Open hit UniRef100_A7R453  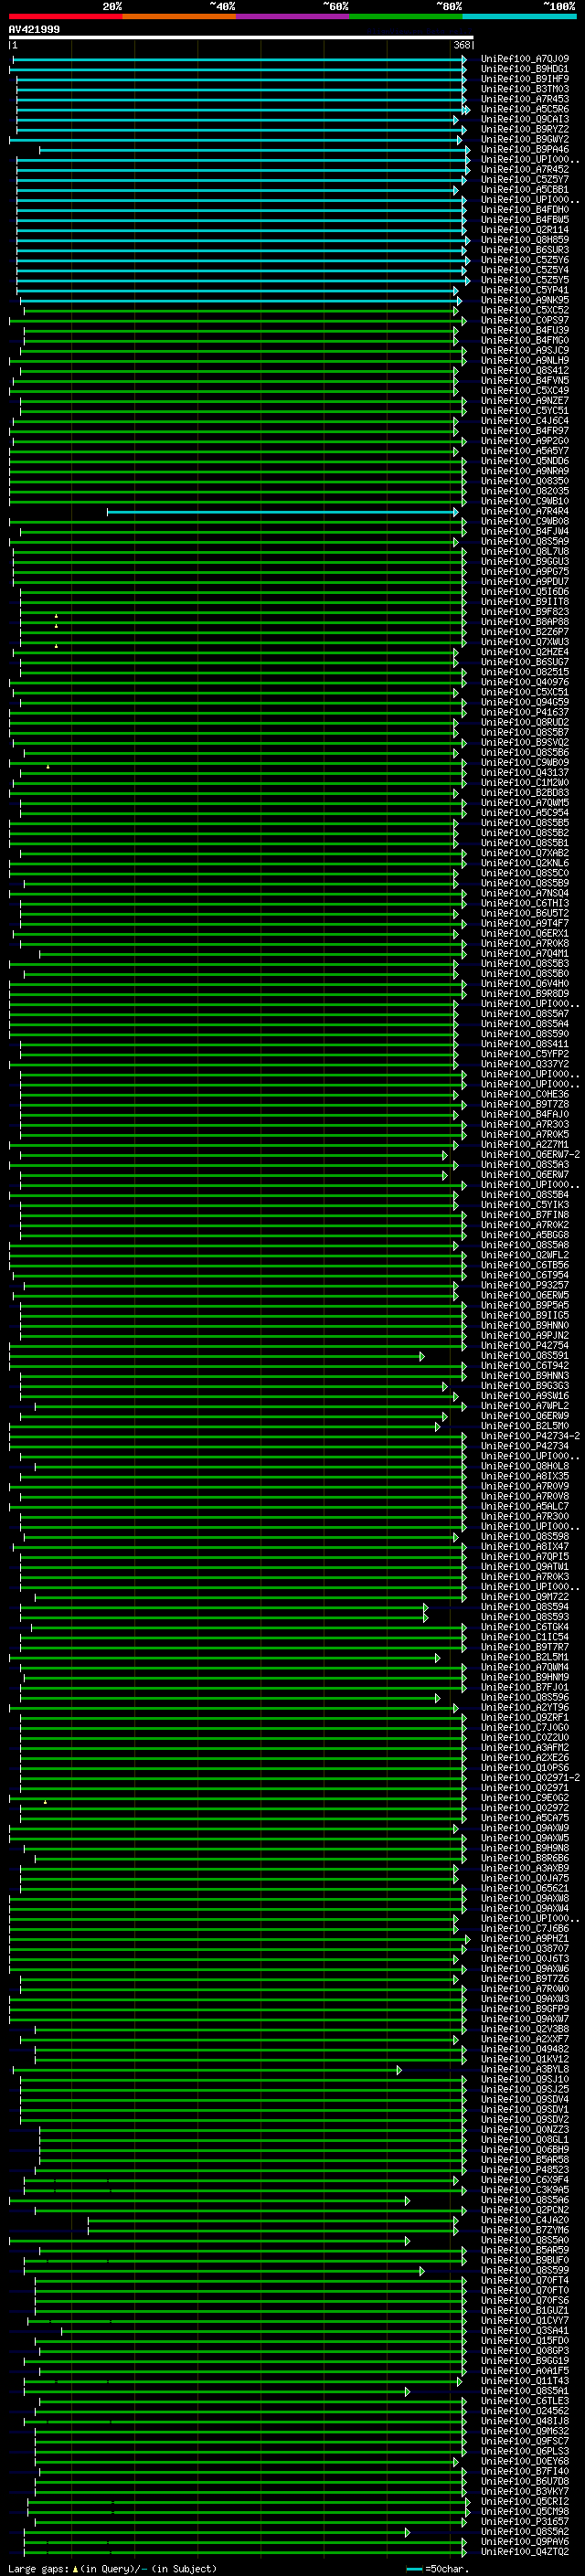coord(524,99)
